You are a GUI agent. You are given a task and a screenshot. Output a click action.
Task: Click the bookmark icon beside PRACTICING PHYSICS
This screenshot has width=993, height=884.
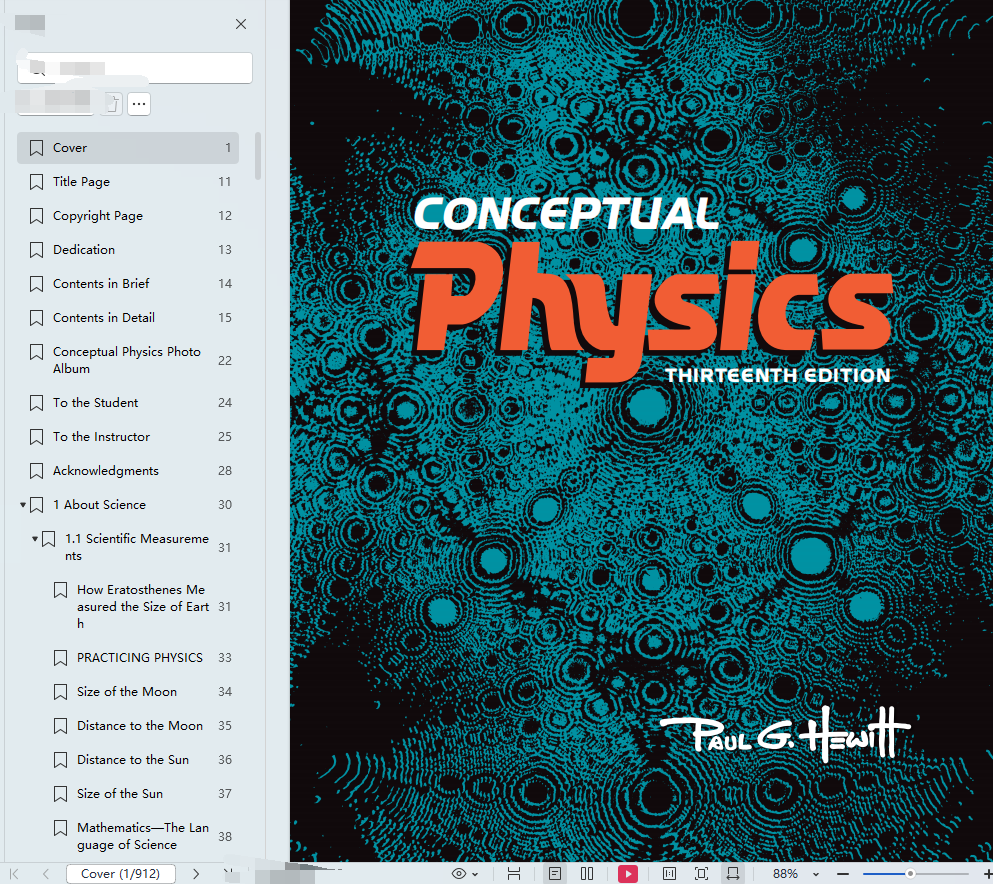point(60,658)
